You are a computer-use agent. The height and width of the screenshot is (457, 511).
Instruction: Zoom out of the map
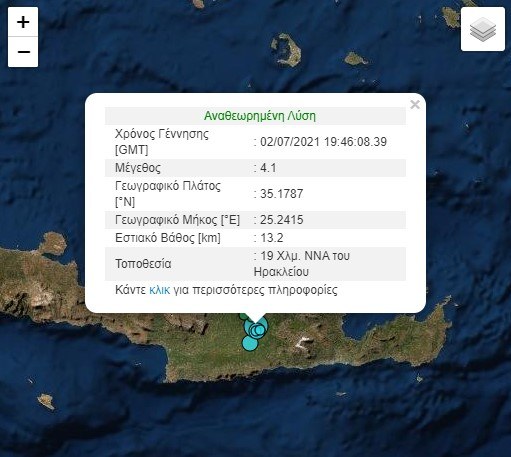[23, 52]
